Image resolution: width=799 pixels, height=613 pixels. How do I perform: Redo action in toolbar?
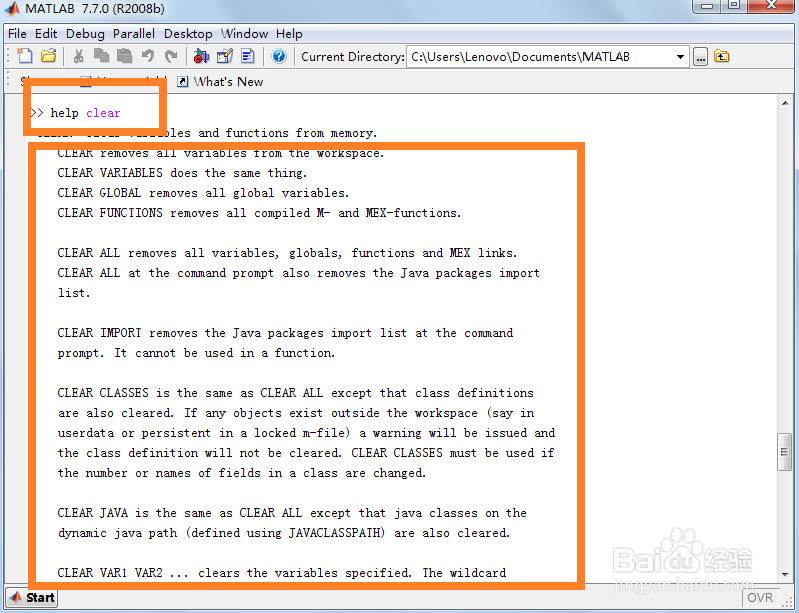point(171,56)
